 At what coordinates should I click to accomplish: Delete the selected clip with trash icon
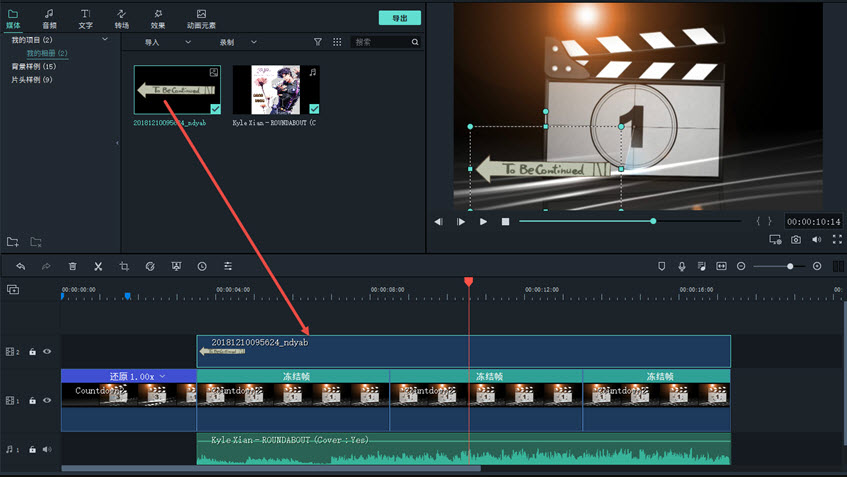click(72, 266)
